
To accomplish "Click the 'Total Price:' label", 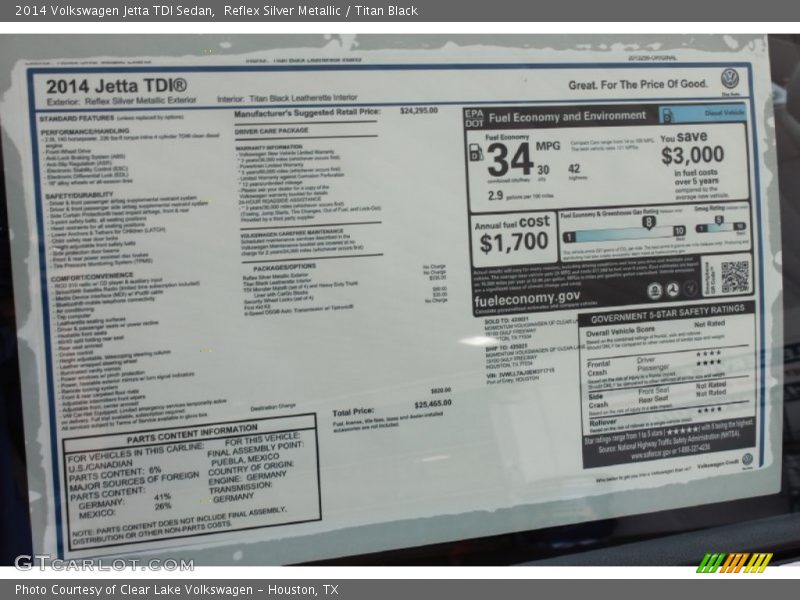I will 353,412.
